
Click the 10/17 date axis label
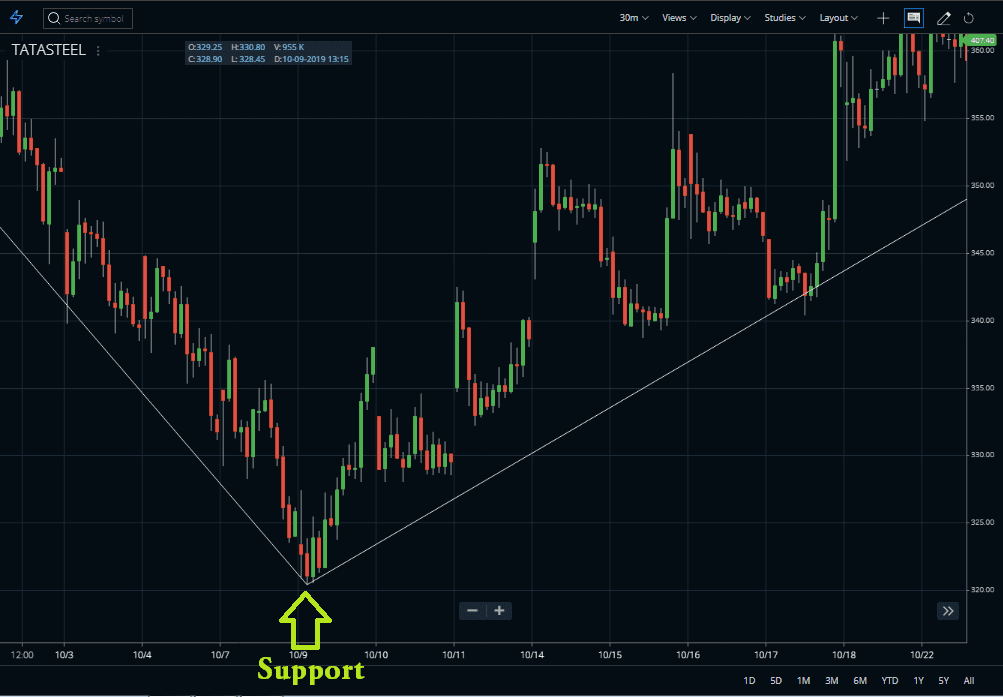point(766,655)
